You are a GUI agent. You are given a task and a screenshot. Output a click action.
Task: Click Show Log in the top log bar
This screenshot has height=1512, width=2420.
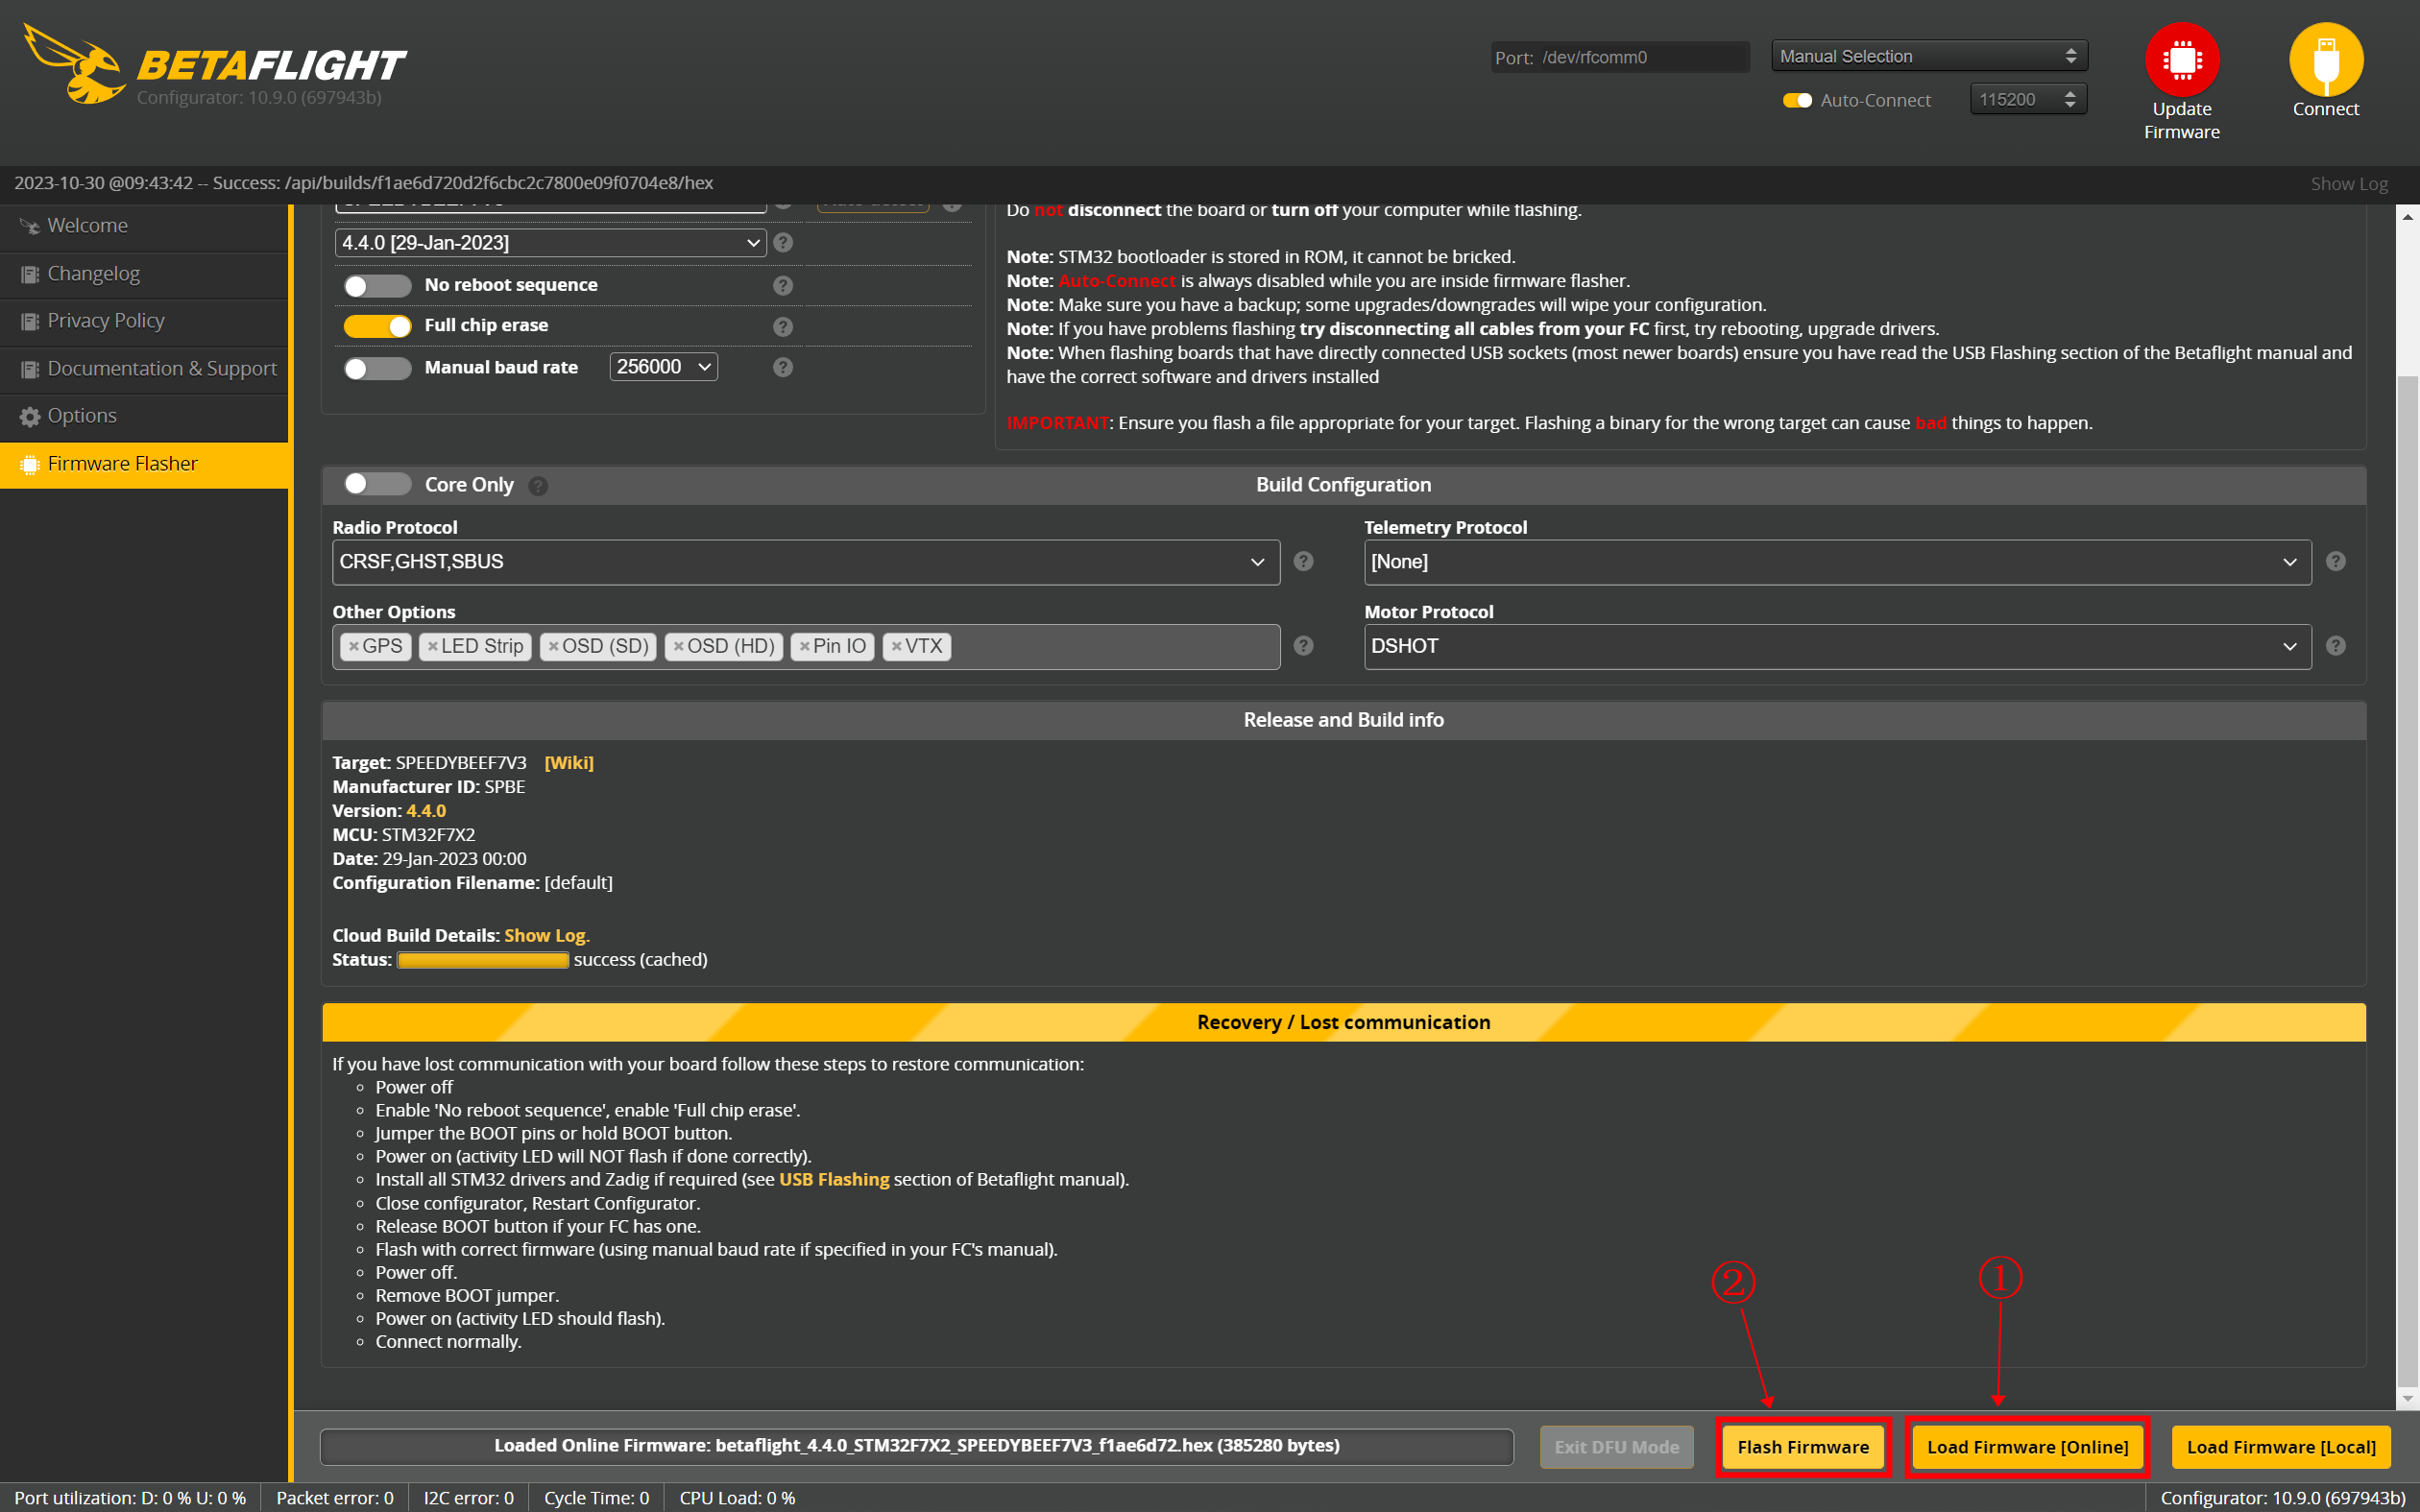pyautogui.click(x=2348, y=184)
